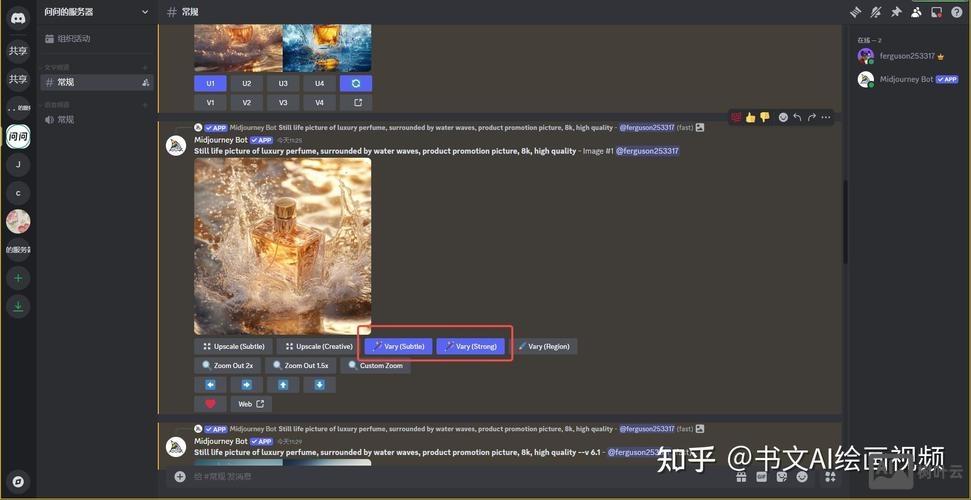Open attachment plus menu in message box
Image resolution: width=971 pixels, height=500 pixels.
(x=180, y=477)
